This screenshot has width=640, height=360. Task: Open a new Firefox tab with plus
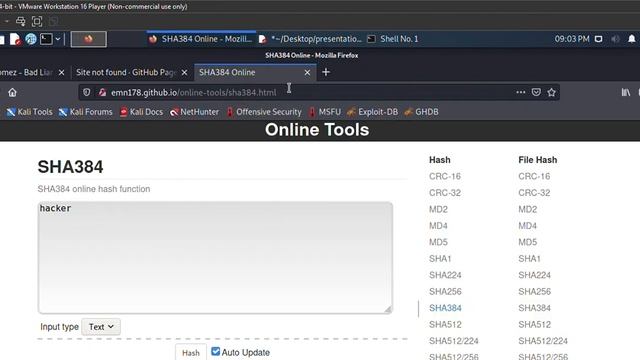point(326,72)
